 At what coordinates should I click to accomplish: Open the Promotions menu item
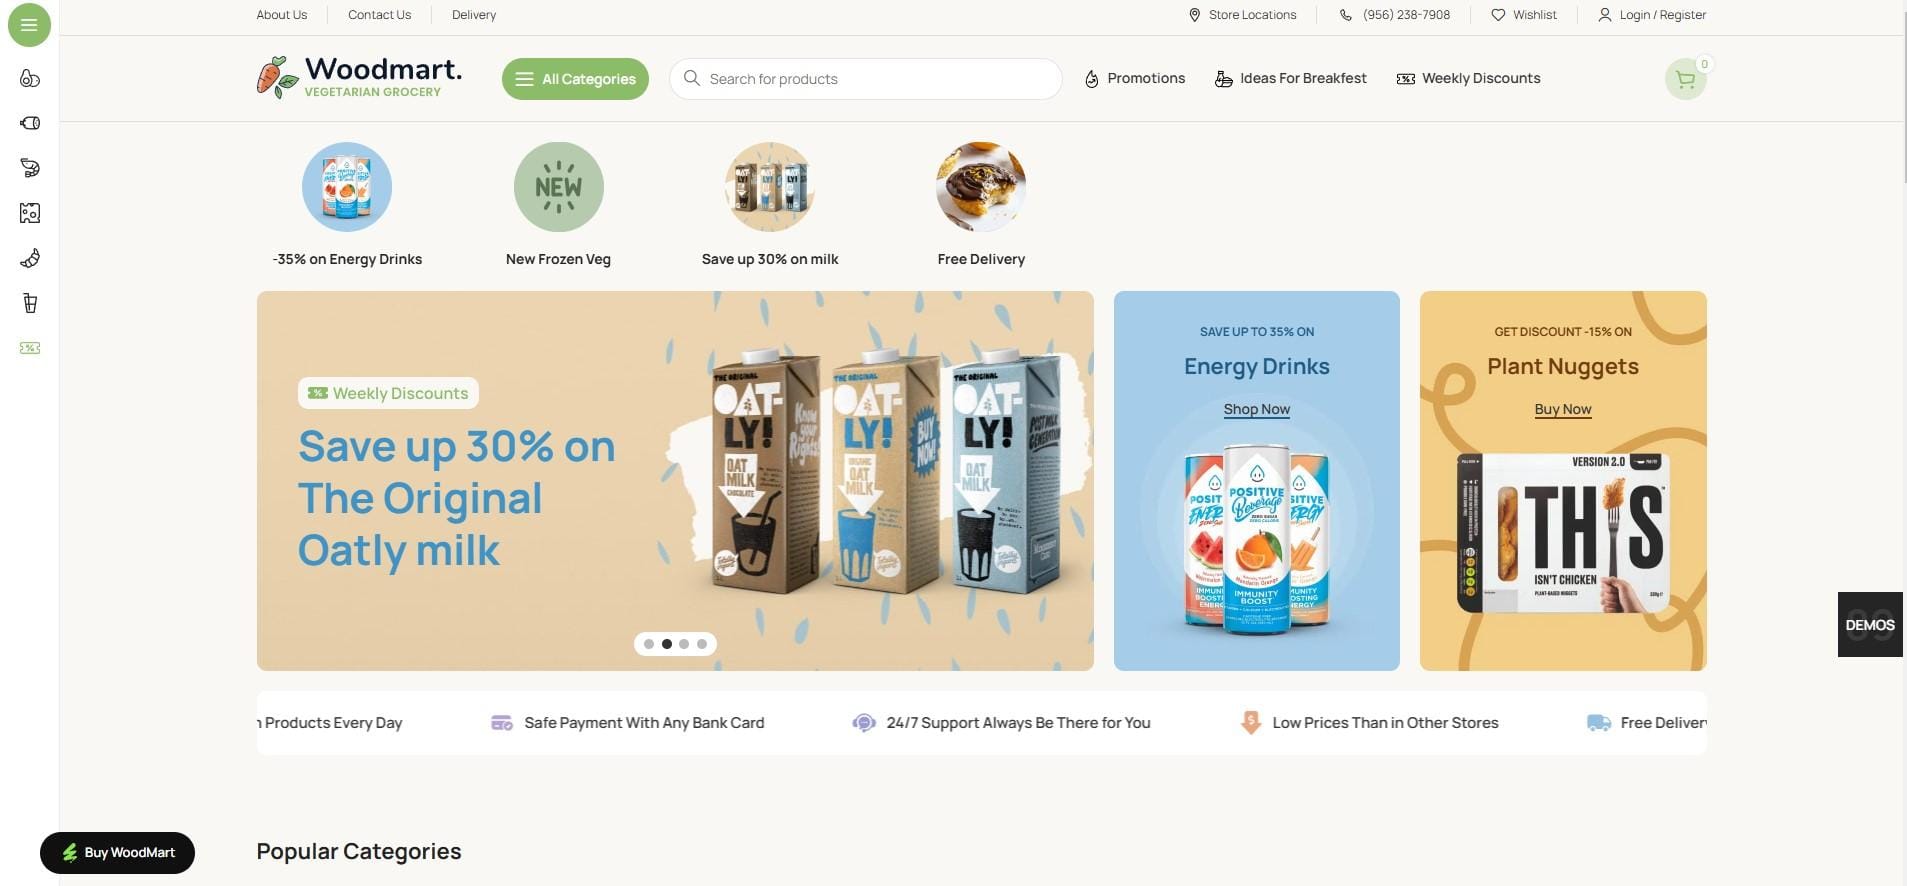[x=1135, y=78]
